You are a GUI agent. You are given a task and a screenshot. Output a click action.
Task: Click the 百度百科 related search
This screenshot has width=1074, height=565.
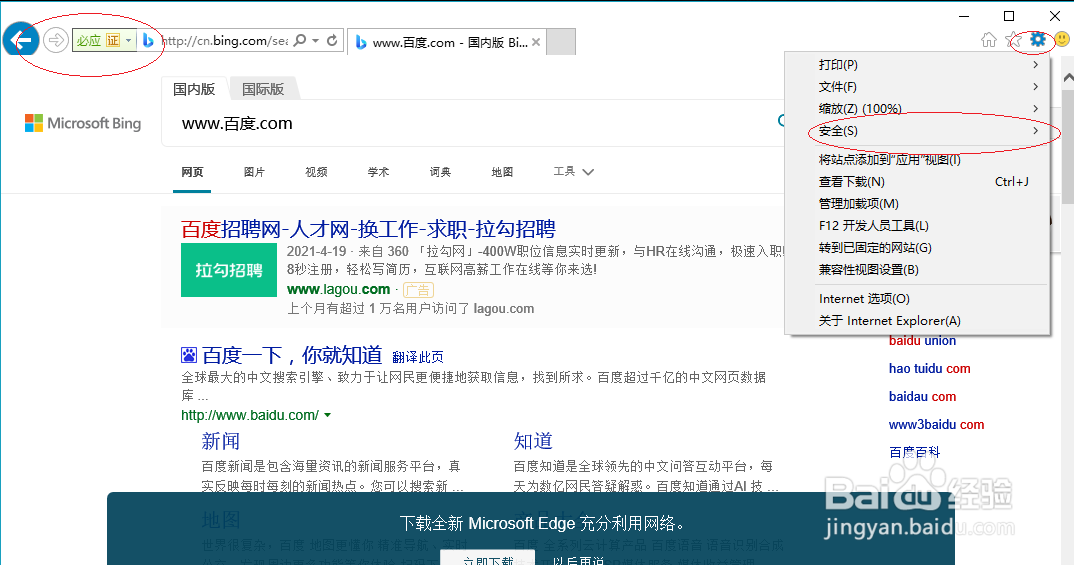click(914, 452)
